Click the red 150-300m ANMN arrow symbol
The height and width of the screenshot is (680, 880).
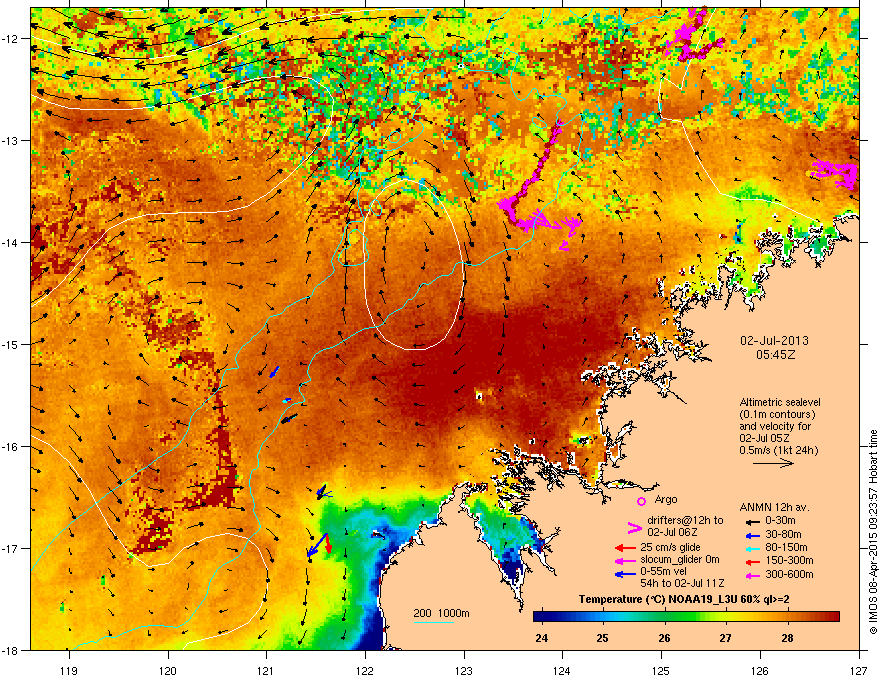753,561
